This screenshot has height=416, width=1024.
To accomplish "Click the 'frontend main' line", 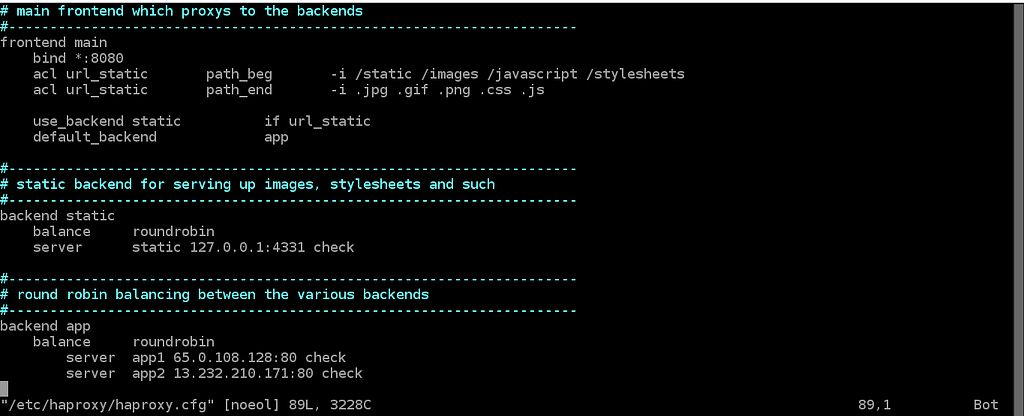I will [x=54, y=43].
